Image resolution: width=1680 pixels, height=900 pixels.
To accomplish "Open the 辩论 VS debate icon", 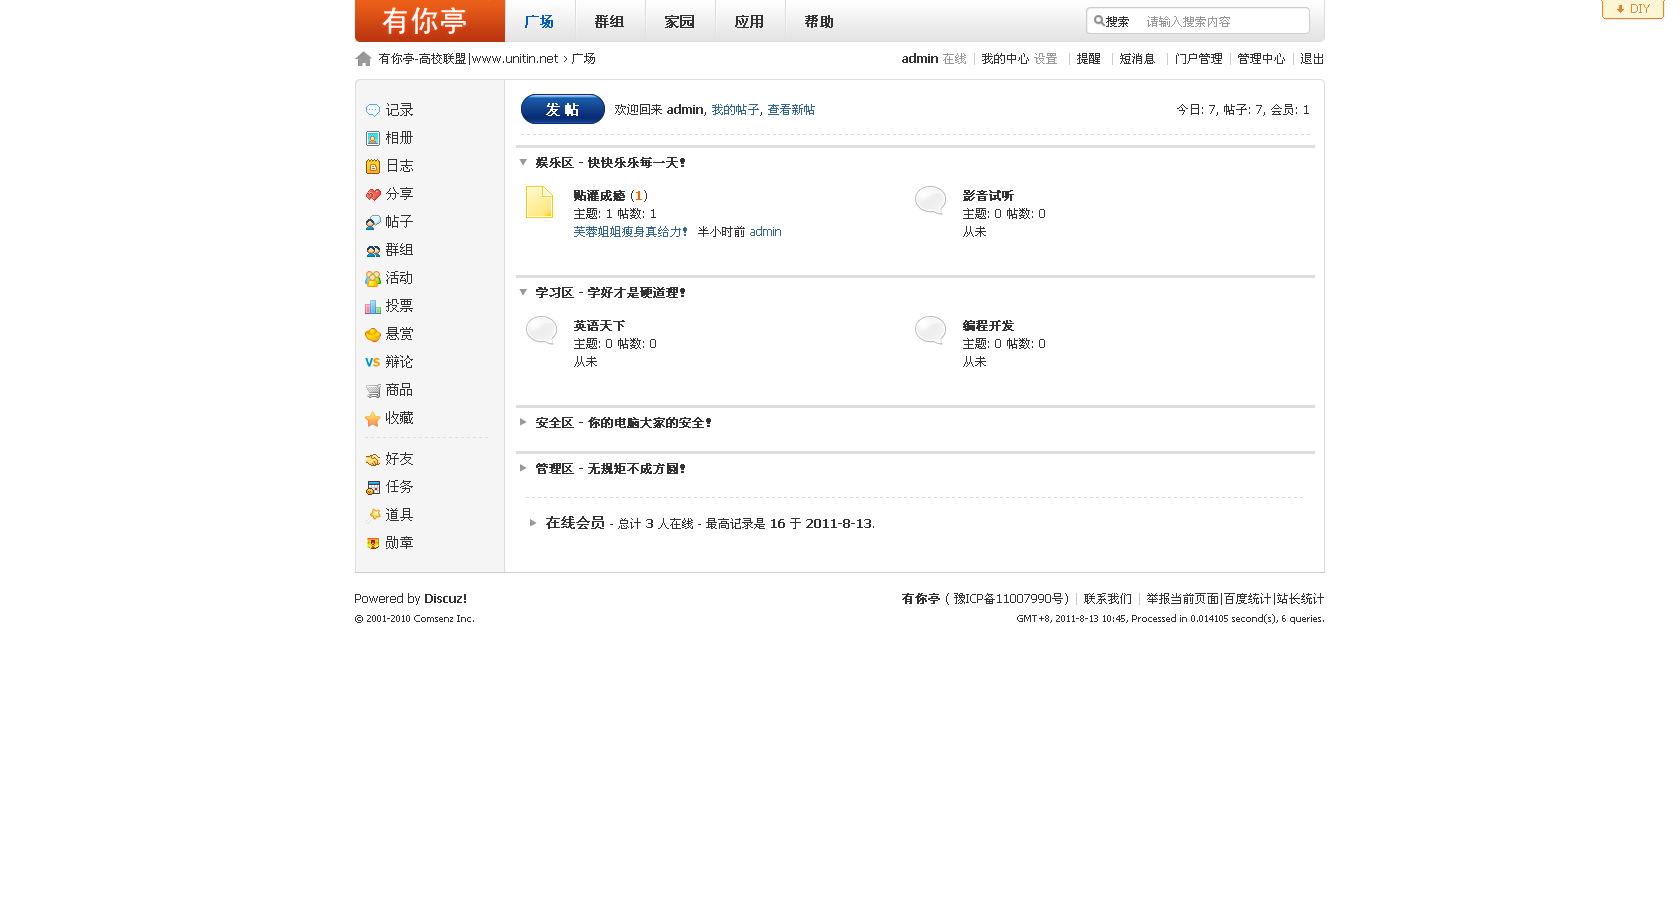I will pyautogui.click(x=373, y=362).
